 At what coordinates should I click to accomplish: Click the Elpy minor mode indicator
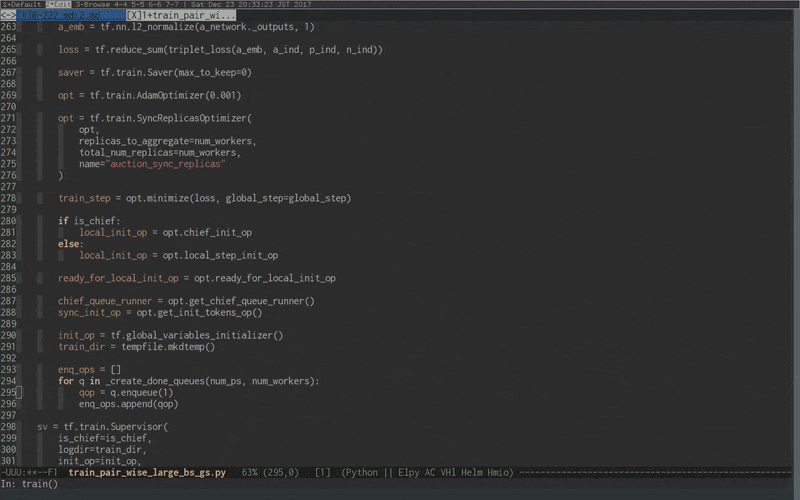409,472
